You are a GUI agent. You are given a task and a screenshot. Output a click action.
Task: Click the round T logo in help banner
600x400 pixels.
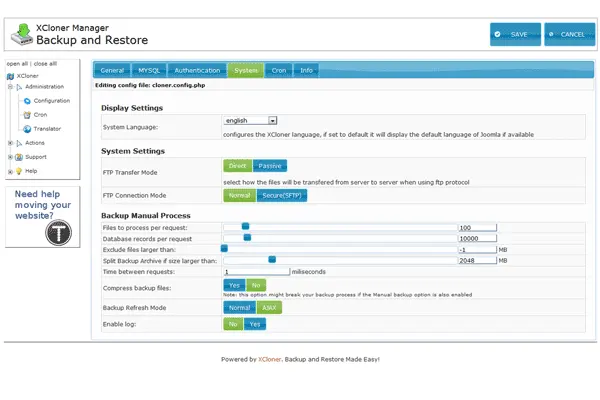(57, 230)
